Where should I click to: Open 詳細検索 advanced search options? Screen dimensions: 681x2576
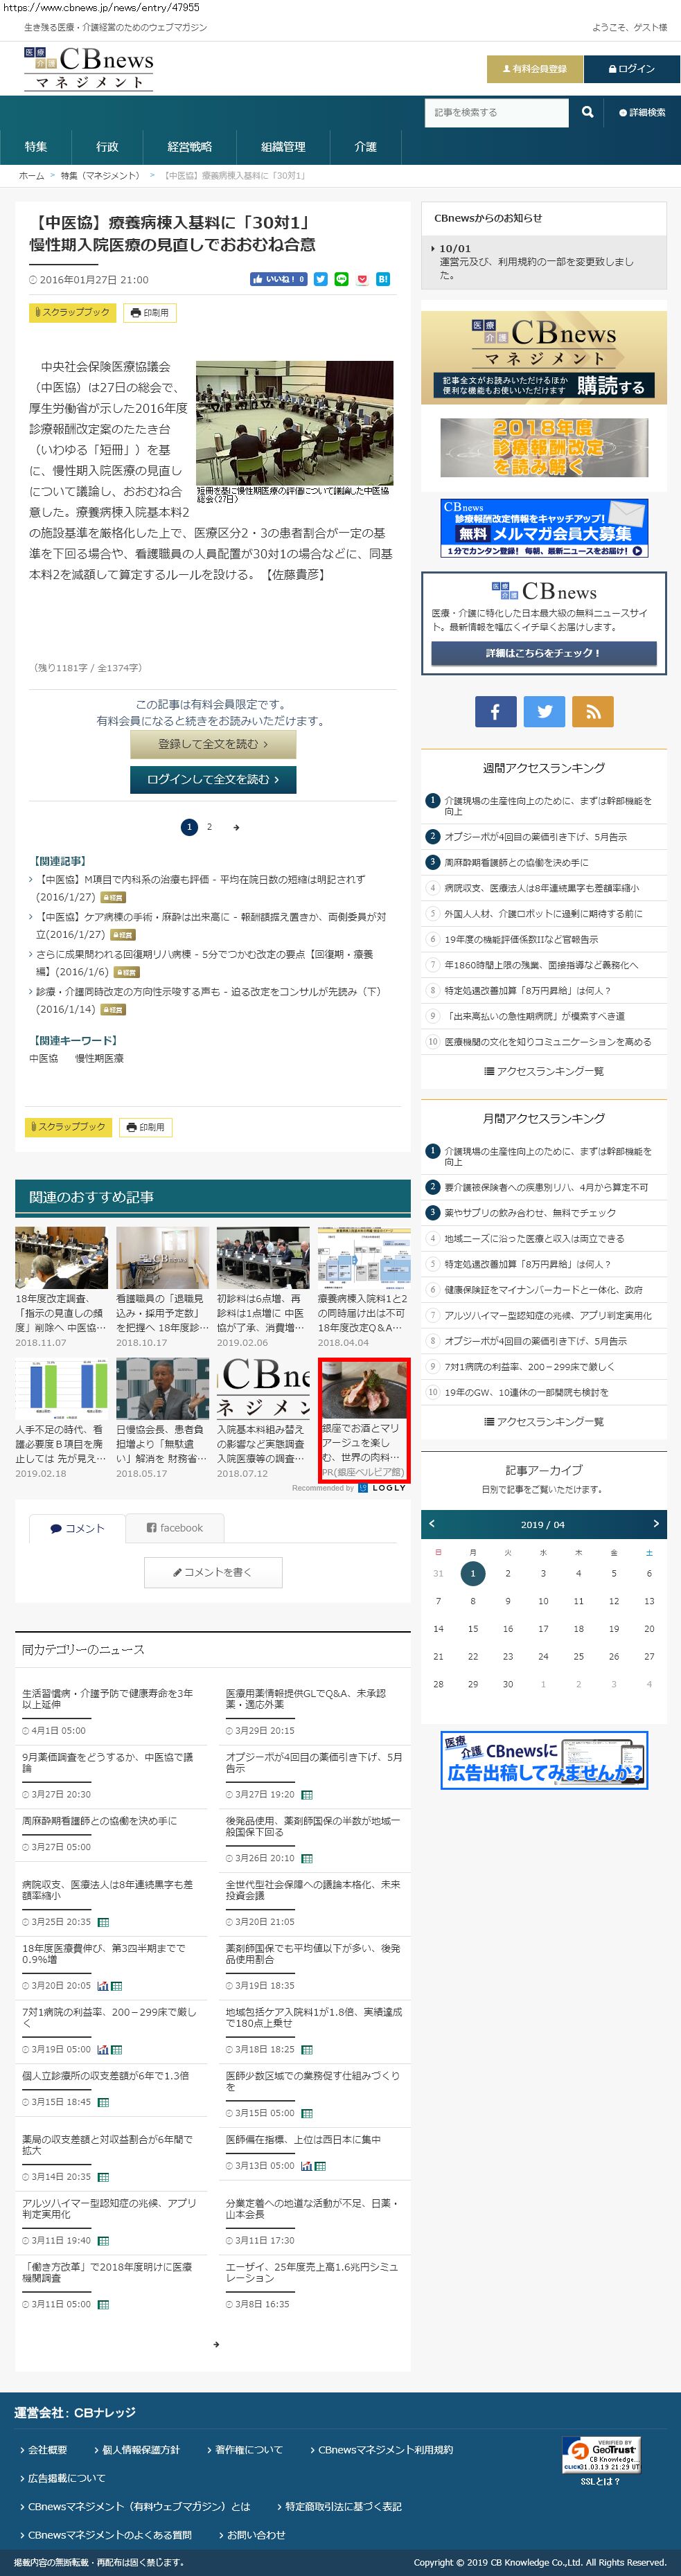(642, 112)
